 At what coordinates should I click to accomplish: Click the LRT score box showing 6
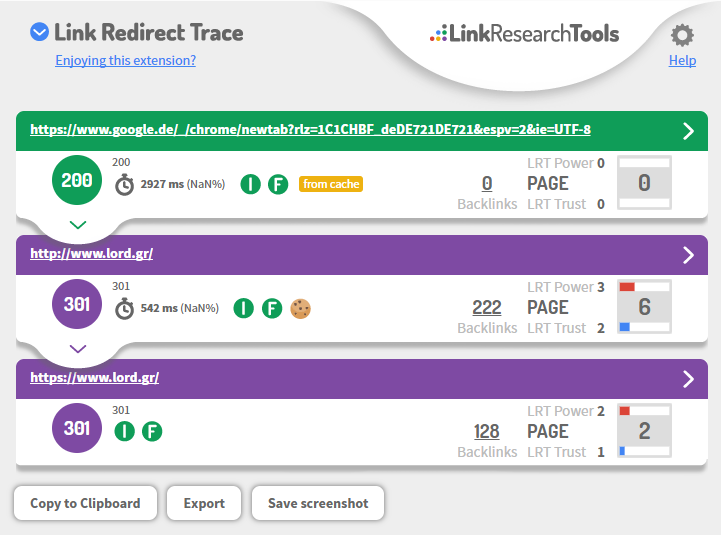[x=644, y=306]
